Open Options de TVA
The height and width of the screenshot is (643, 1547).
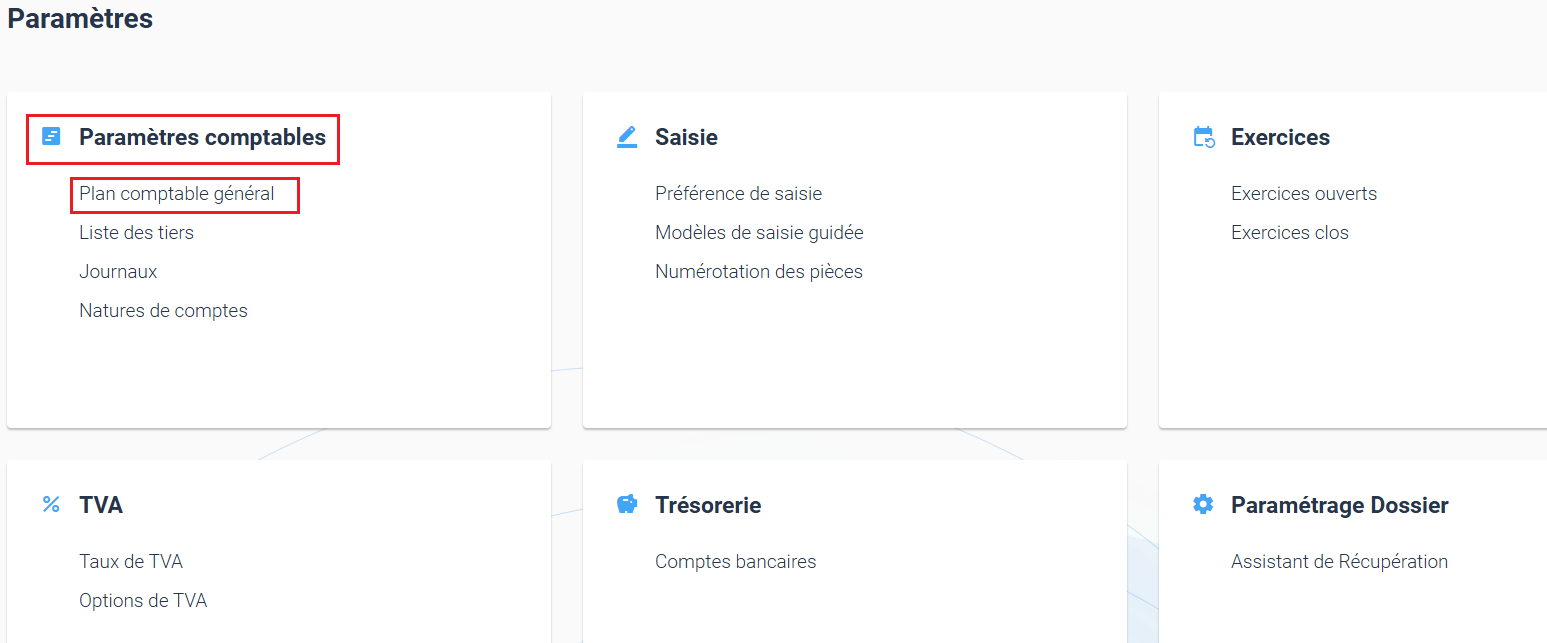[x=143, y=601]
